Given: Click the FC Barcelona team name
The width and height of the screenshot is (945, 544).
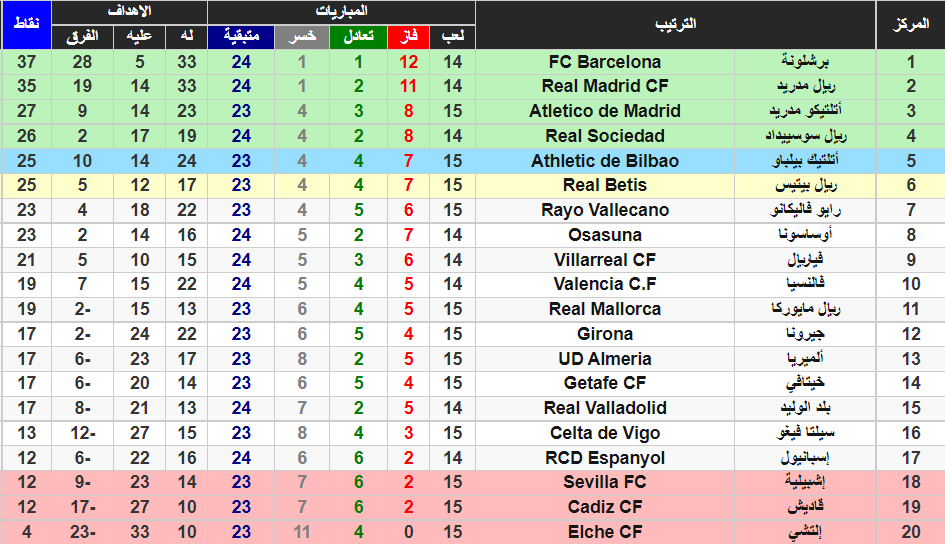Looking at the screenshot, I should click(604, 62).
